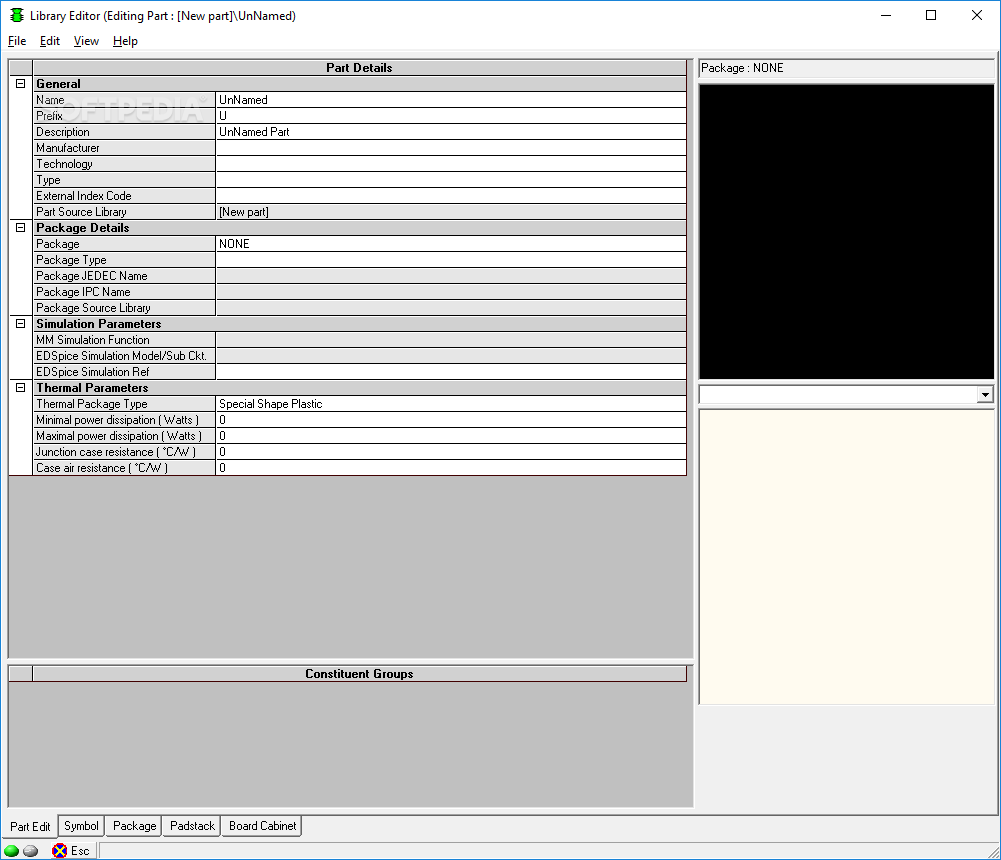Minimize the Library Editor window
The width and height of the screenshot is (1001, 860).
pos(885,15)
